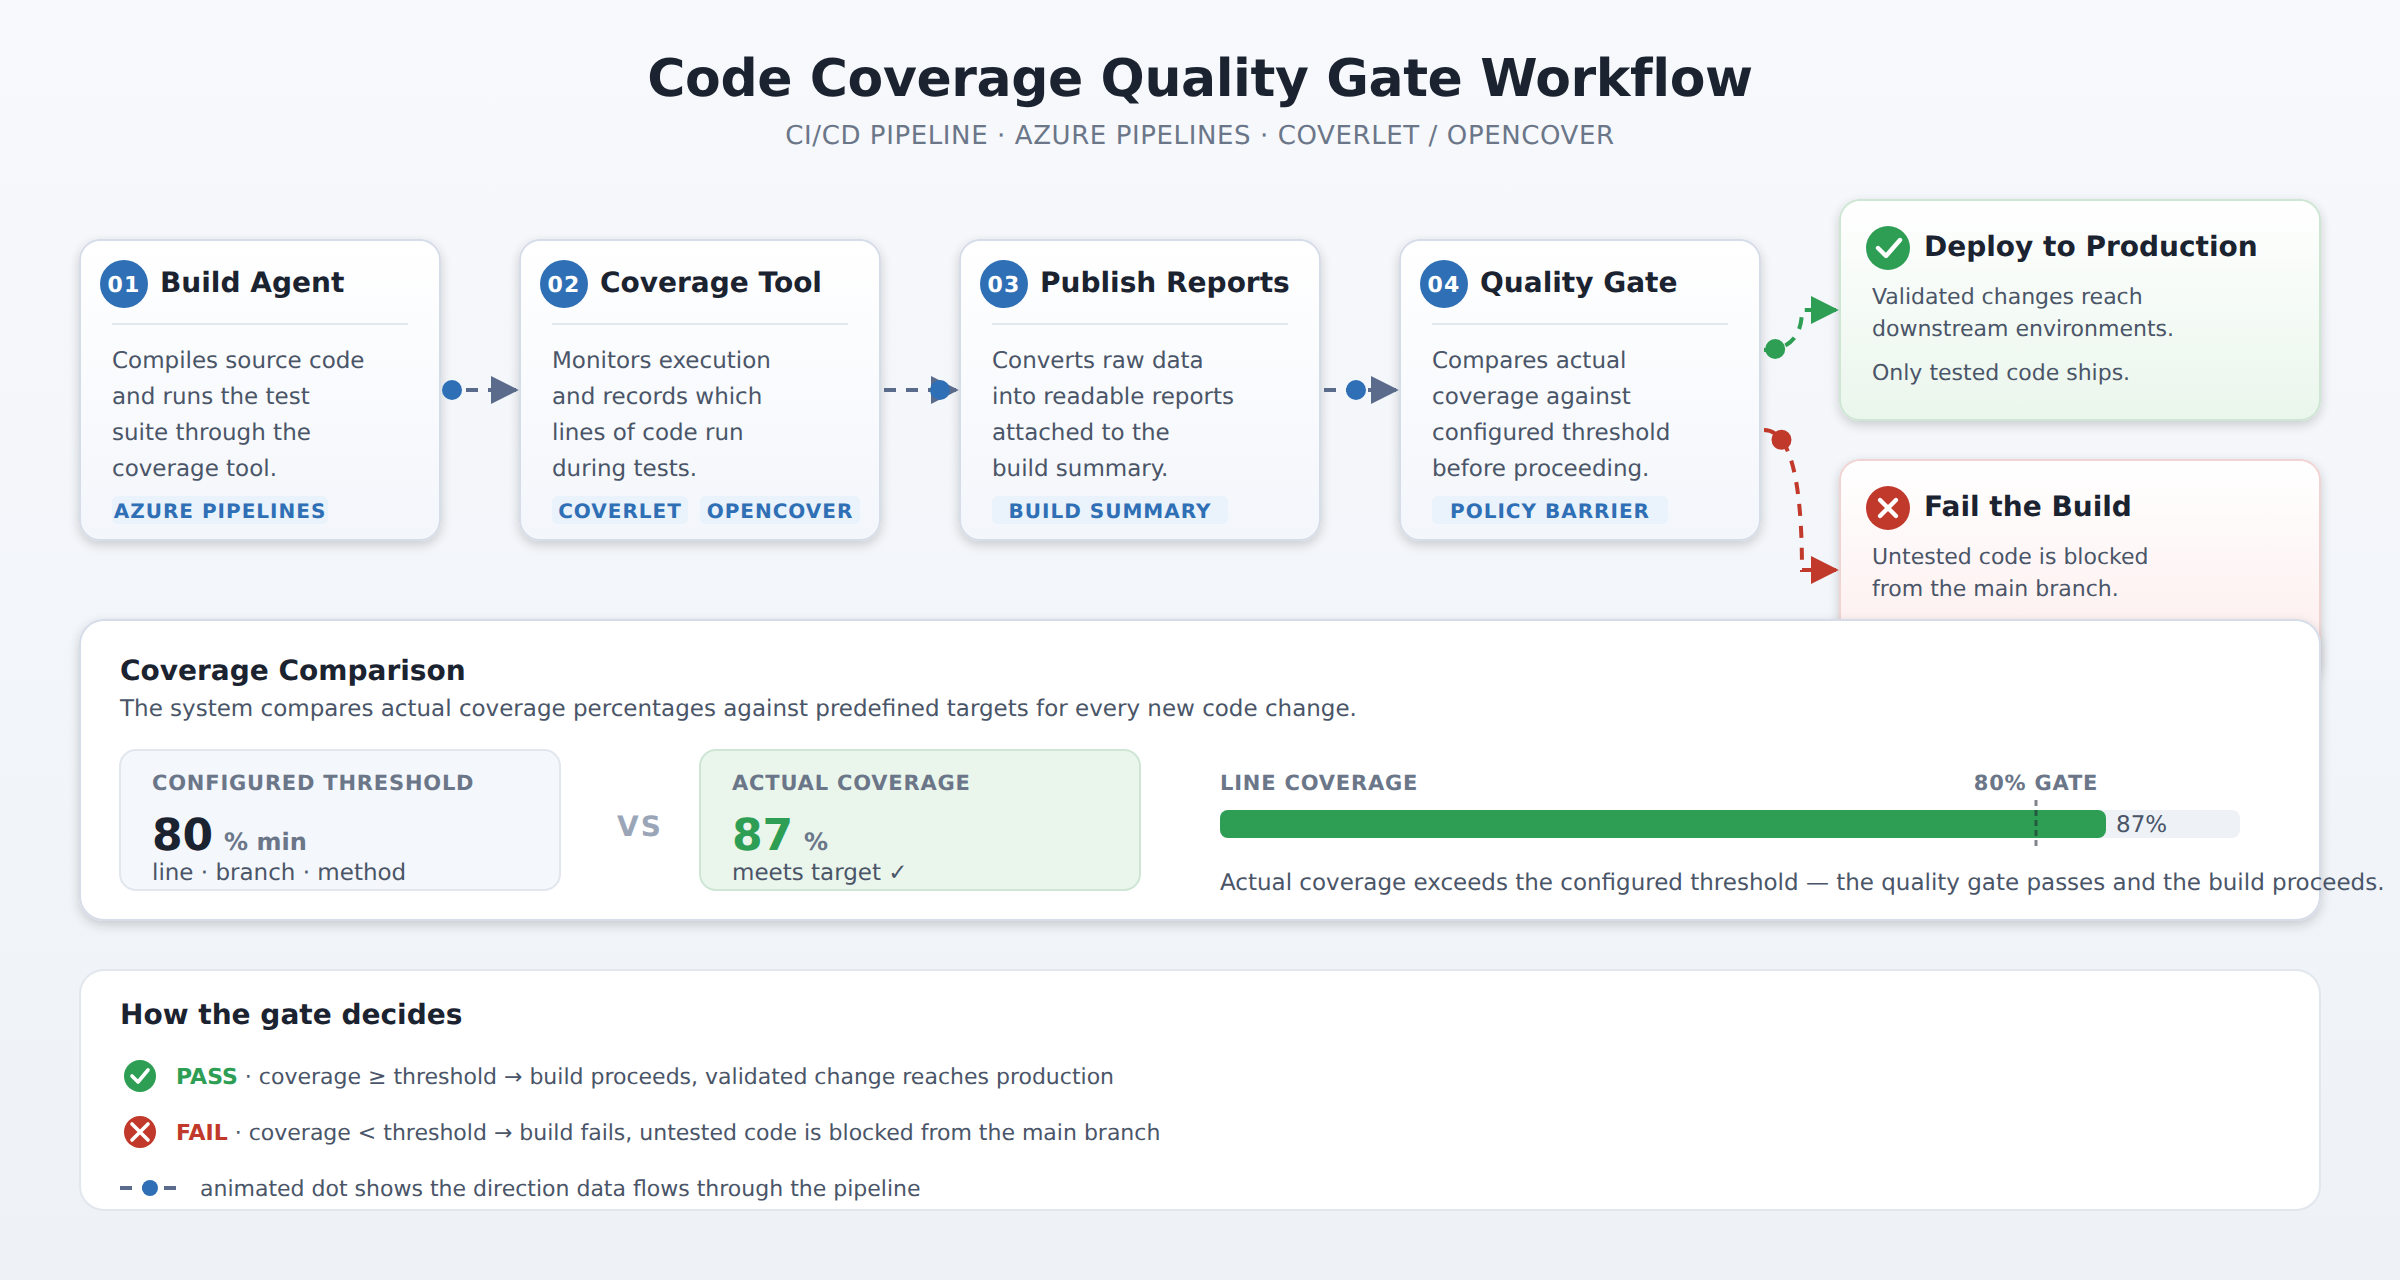This screenshot has width=2400, height=1280.
Task: Select the COVERLET tag
Action: pos(620,511)
